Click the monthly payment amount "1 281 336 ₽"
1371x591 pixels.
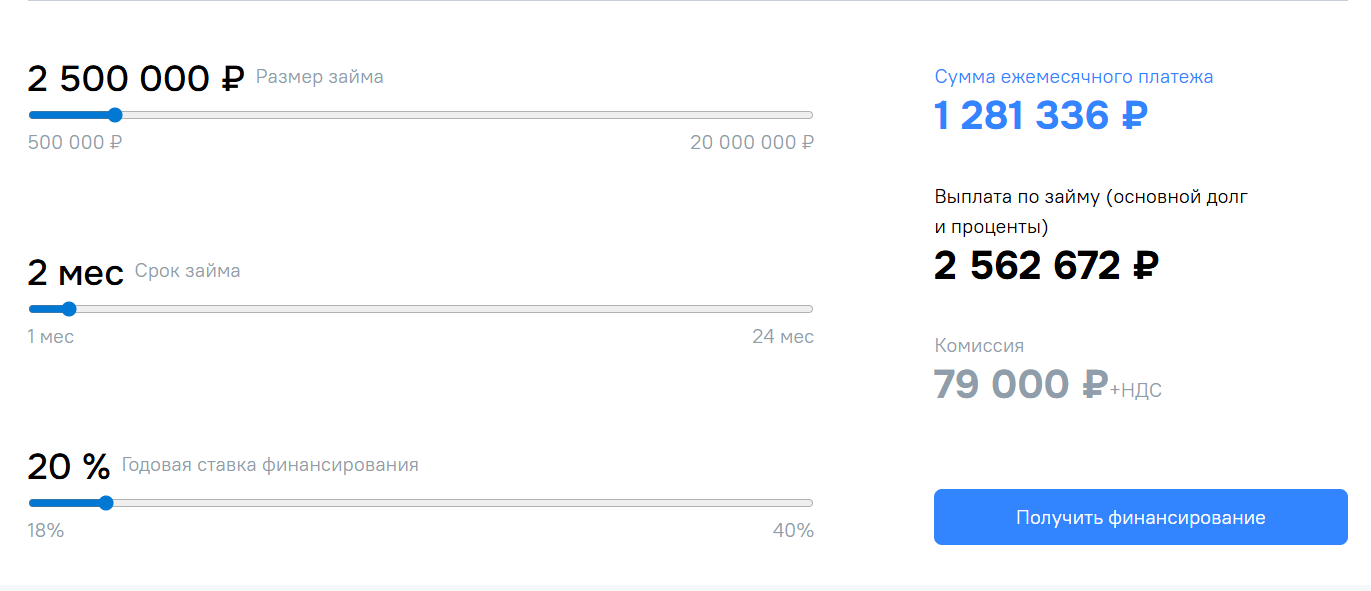coord(1040,116)
